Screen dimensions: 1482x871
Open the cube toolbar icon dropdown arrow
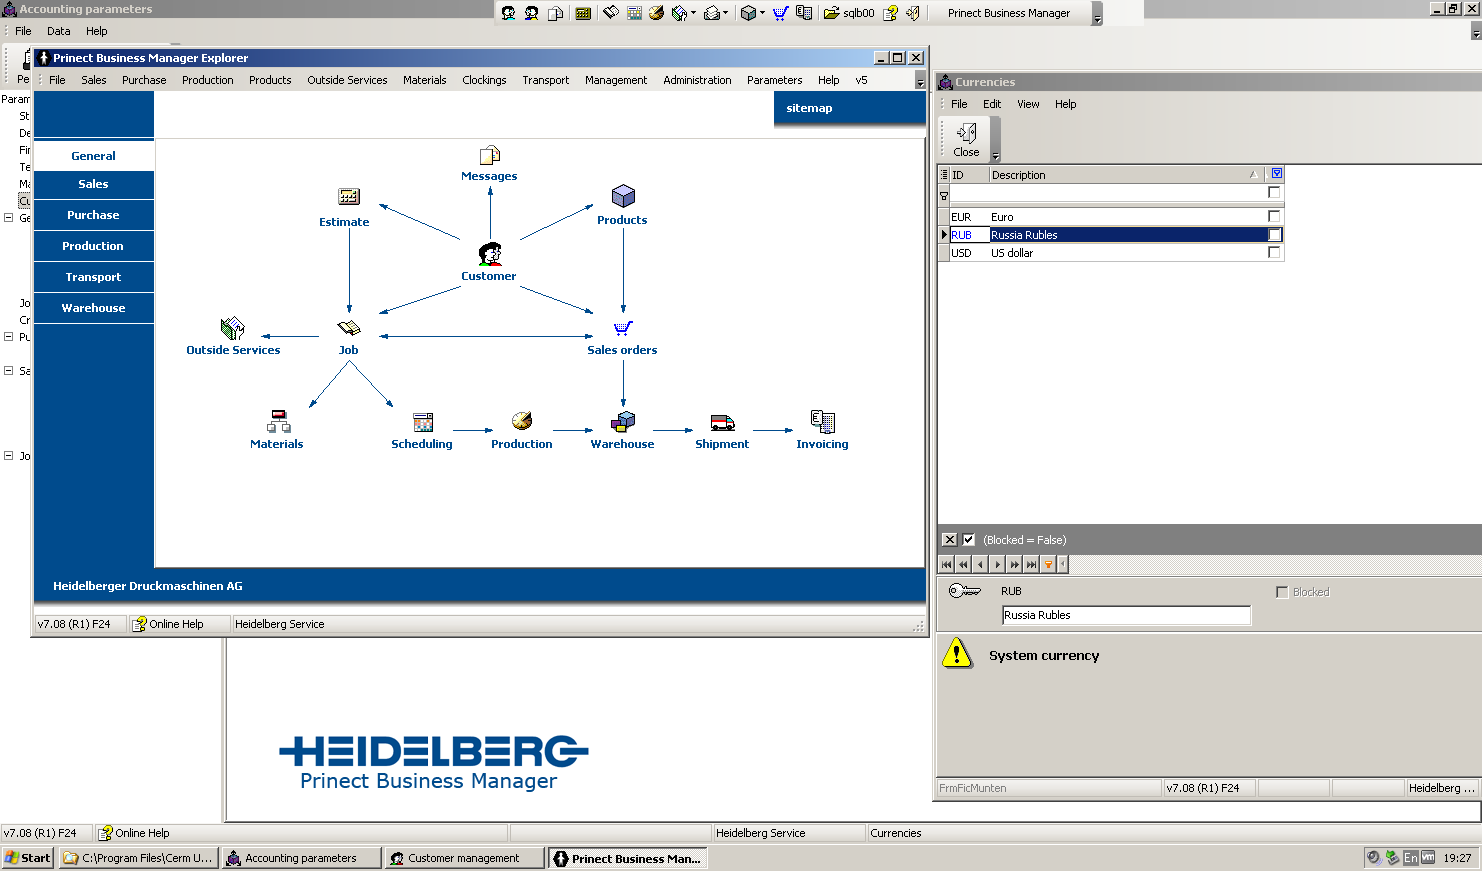coord(762,13)
